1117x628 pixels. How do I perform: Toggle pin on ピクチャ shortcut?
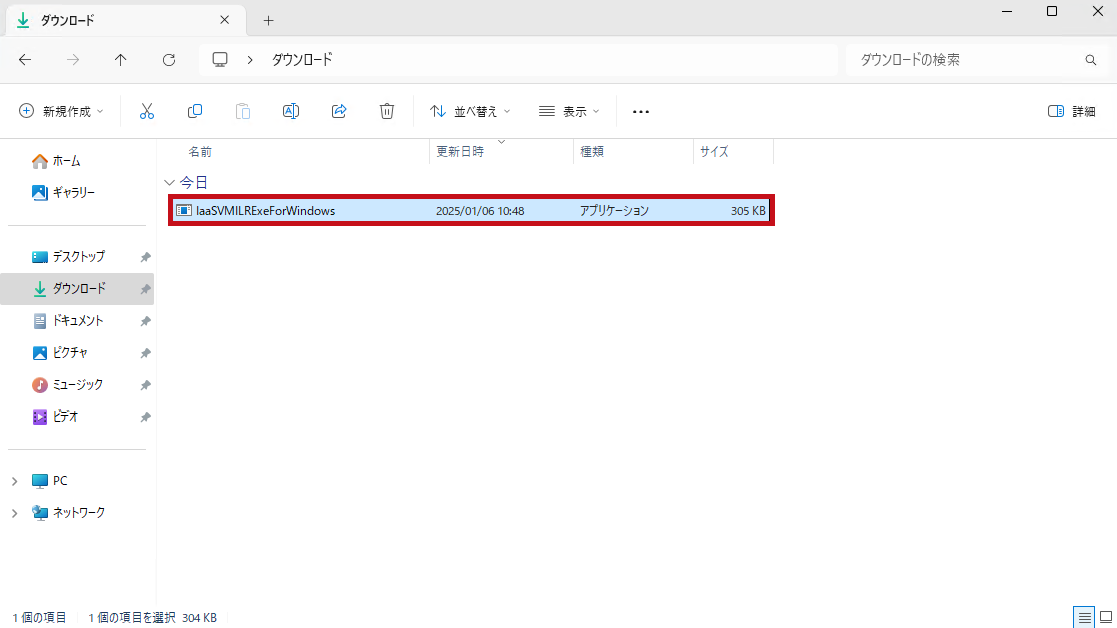coord(145,353)
